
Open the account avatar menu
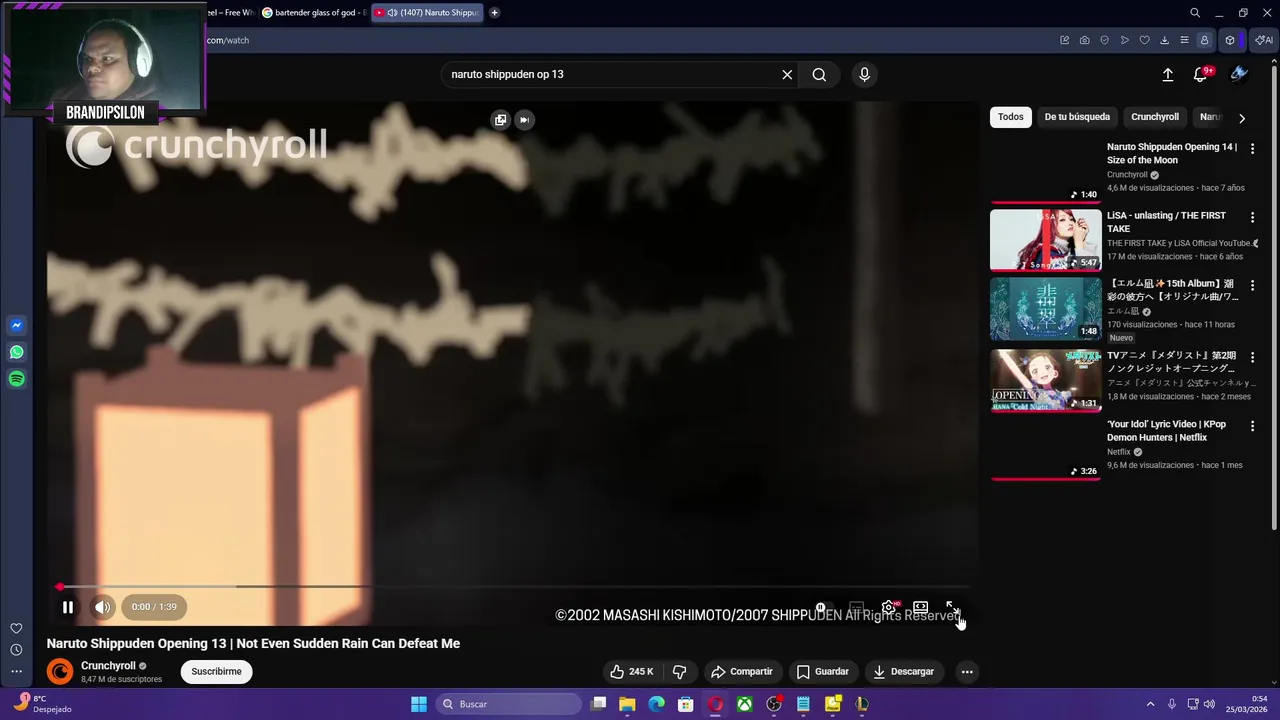[1239, 74]
